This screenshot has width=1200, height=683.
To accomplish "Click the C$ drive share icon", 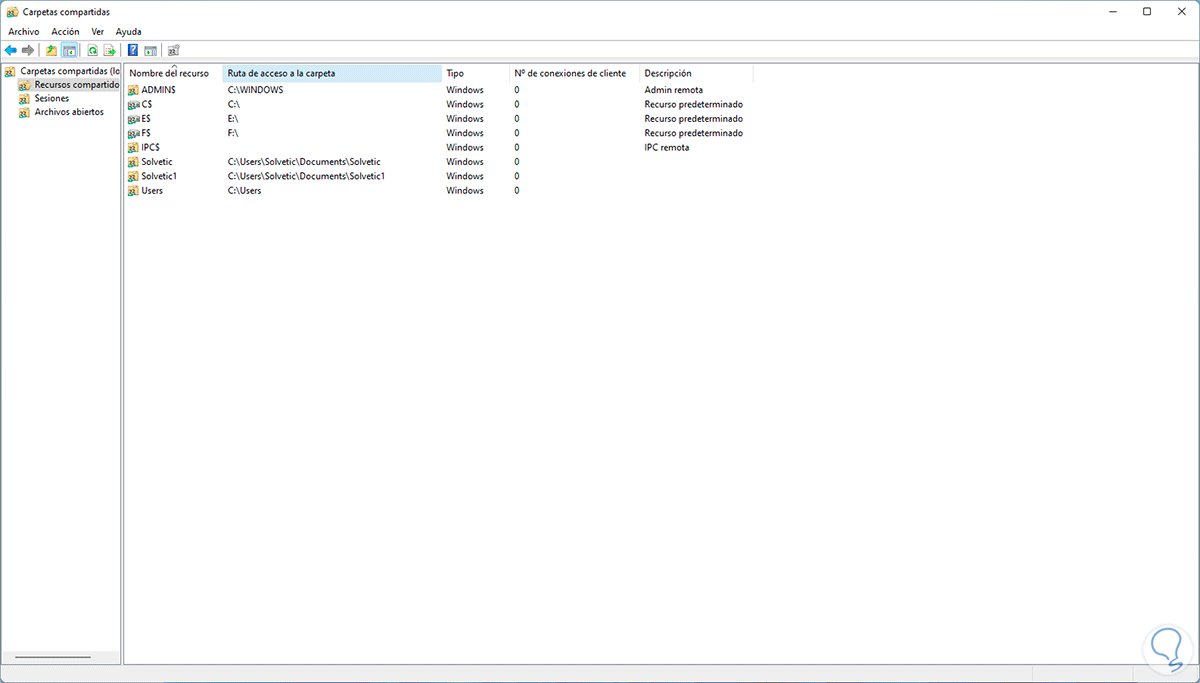I will tap(133, 104).
